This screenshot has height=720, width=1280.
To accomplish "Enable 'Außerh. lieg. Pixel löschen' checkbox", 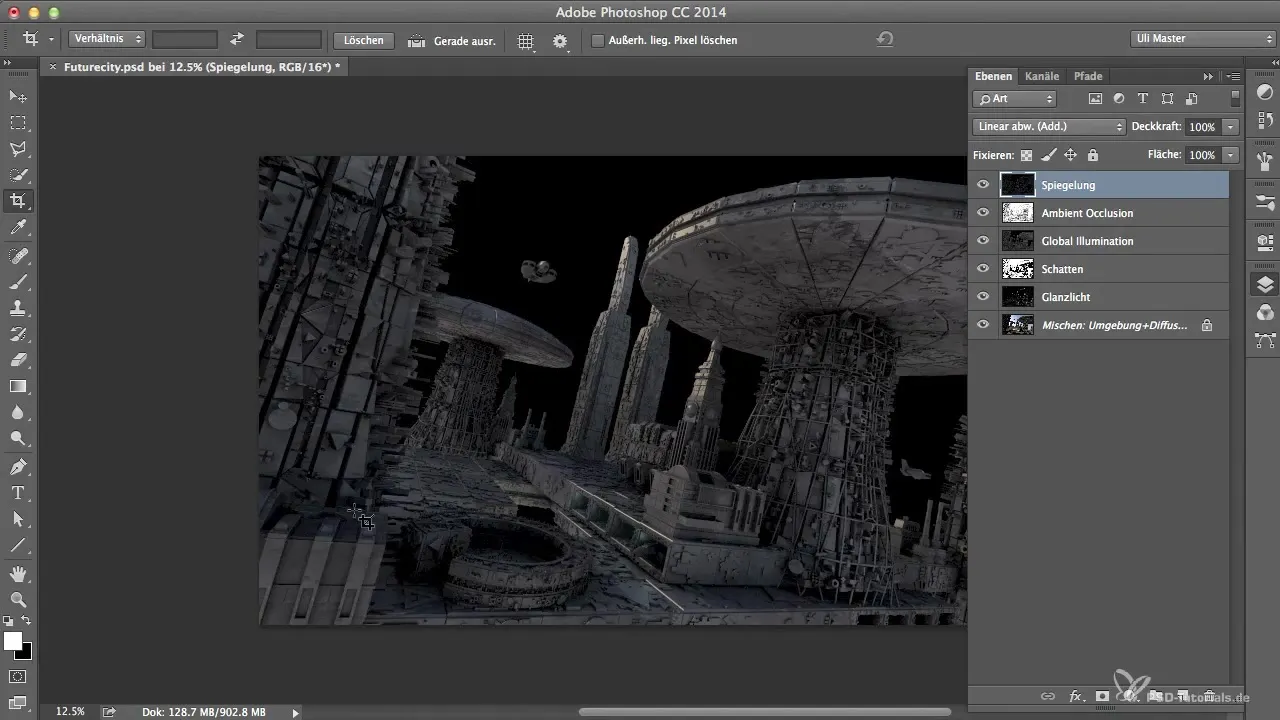I will pos(598,41).
